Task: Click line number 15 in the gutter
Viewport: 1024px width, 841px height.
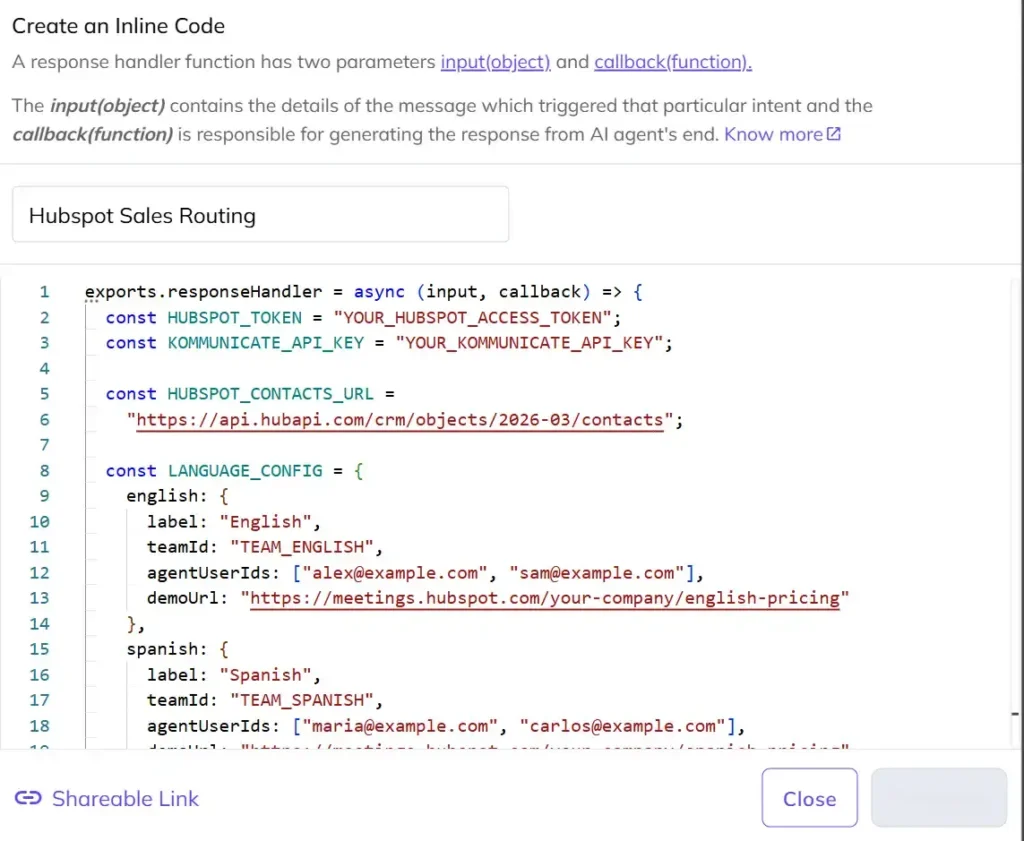Action: (x=39, y=649)
